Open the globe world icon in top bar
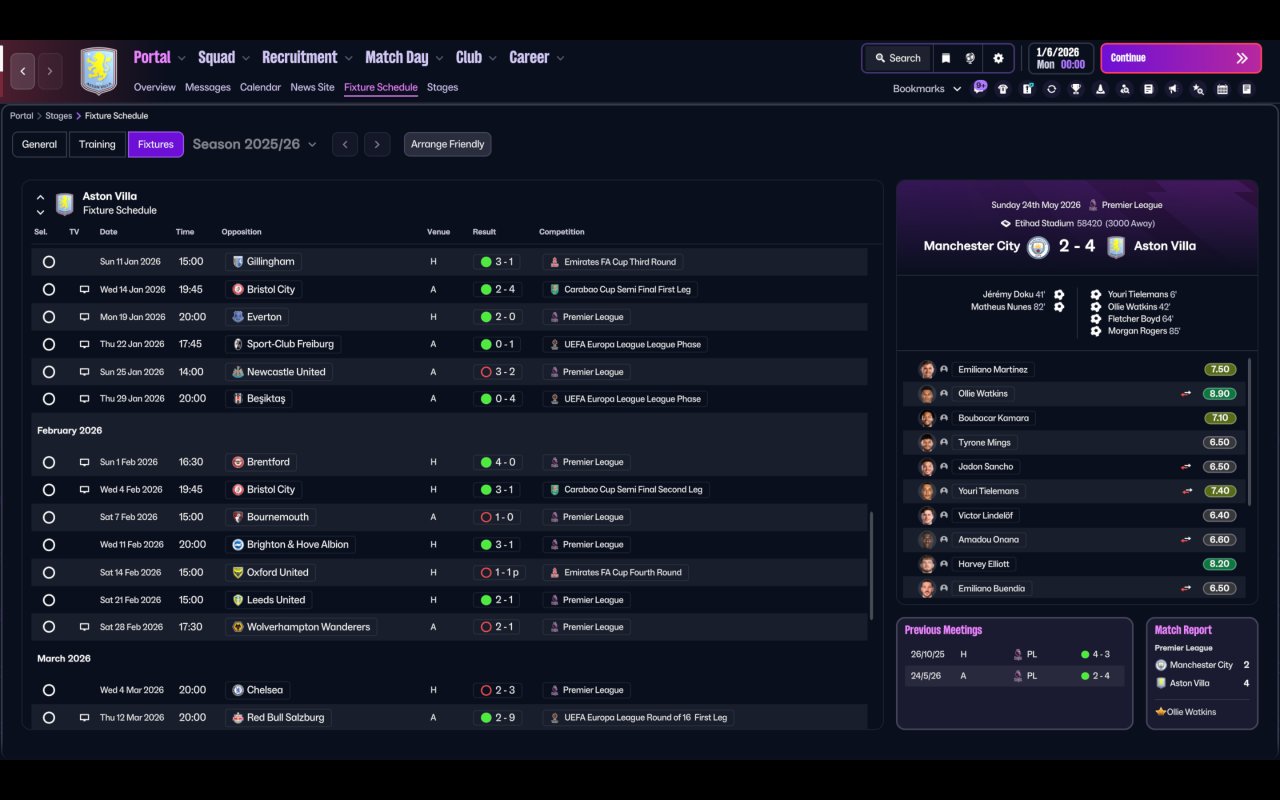1280x800 pixels. coord(970,58)
